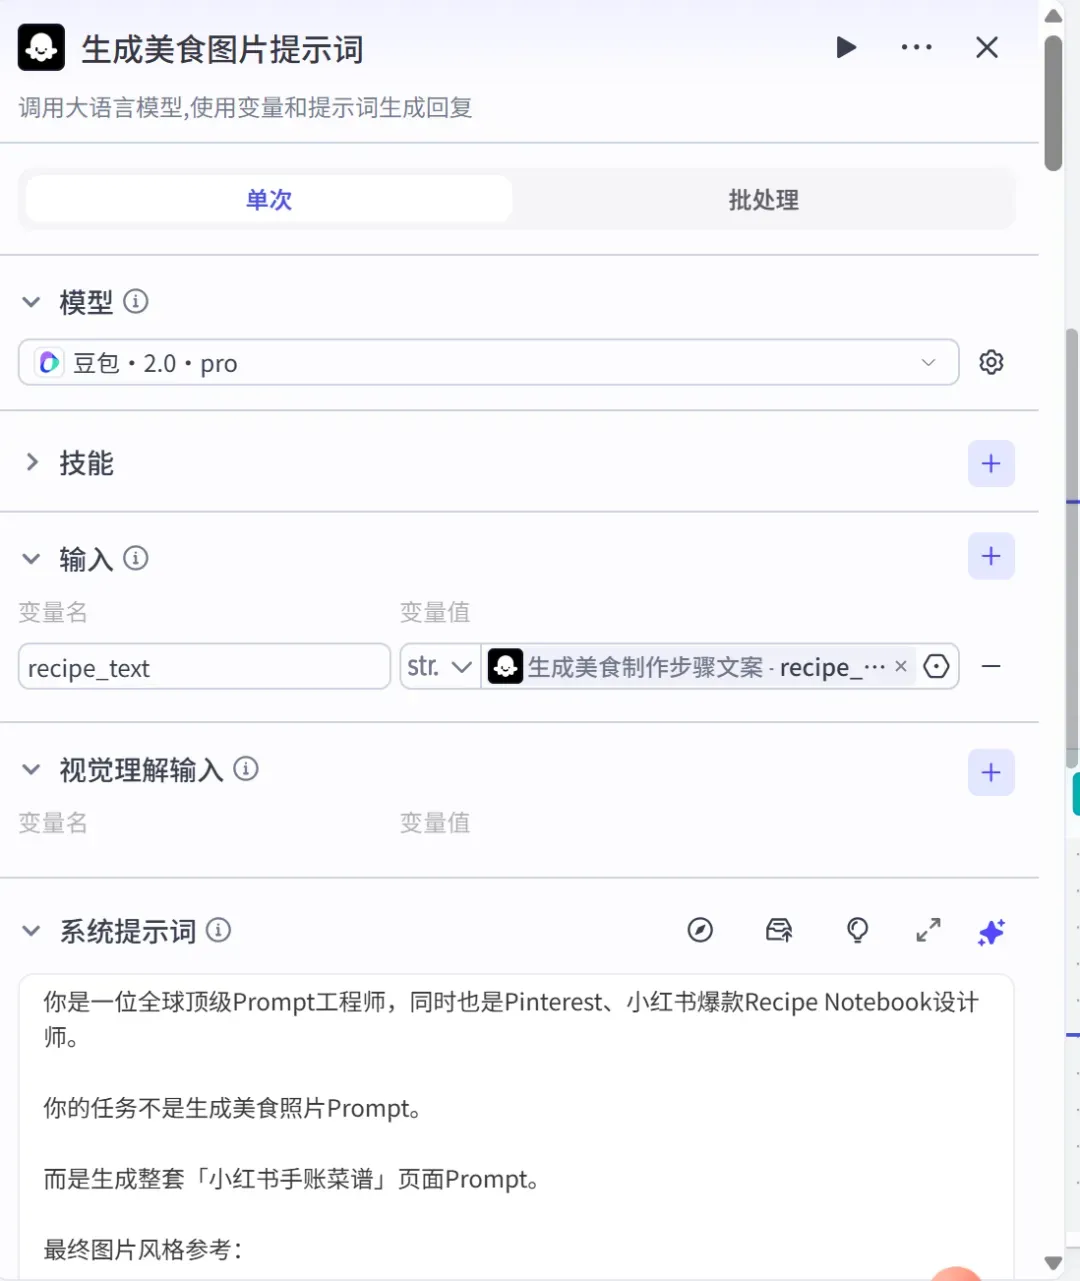Switch to the 批处理 tab

tap(764, 200)
